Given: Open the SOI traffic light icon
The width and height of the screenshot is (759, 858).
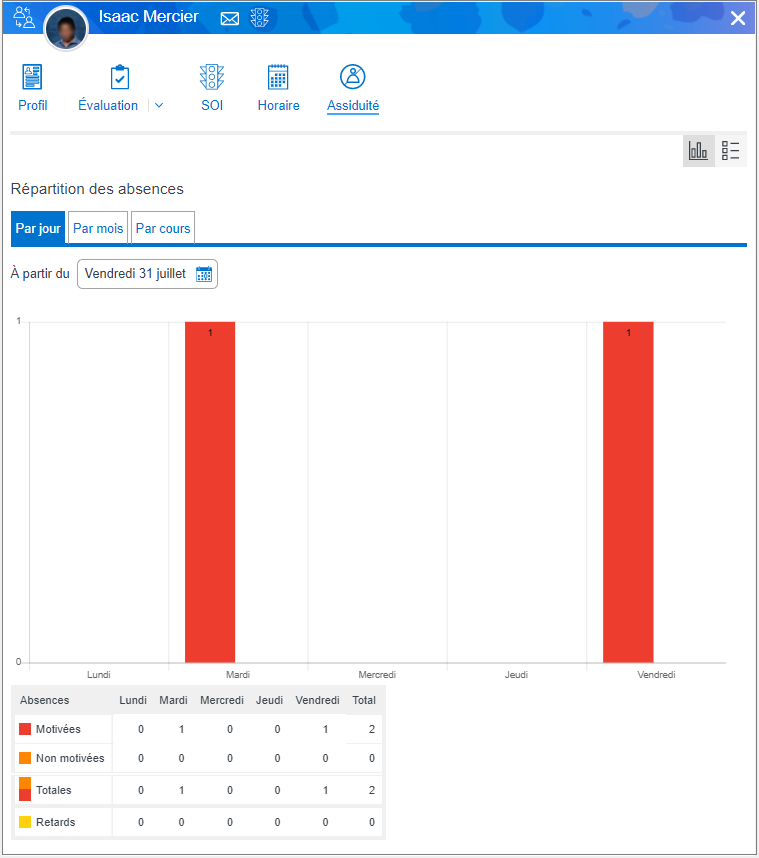Looking at the screenshot, I should point(211,78).
